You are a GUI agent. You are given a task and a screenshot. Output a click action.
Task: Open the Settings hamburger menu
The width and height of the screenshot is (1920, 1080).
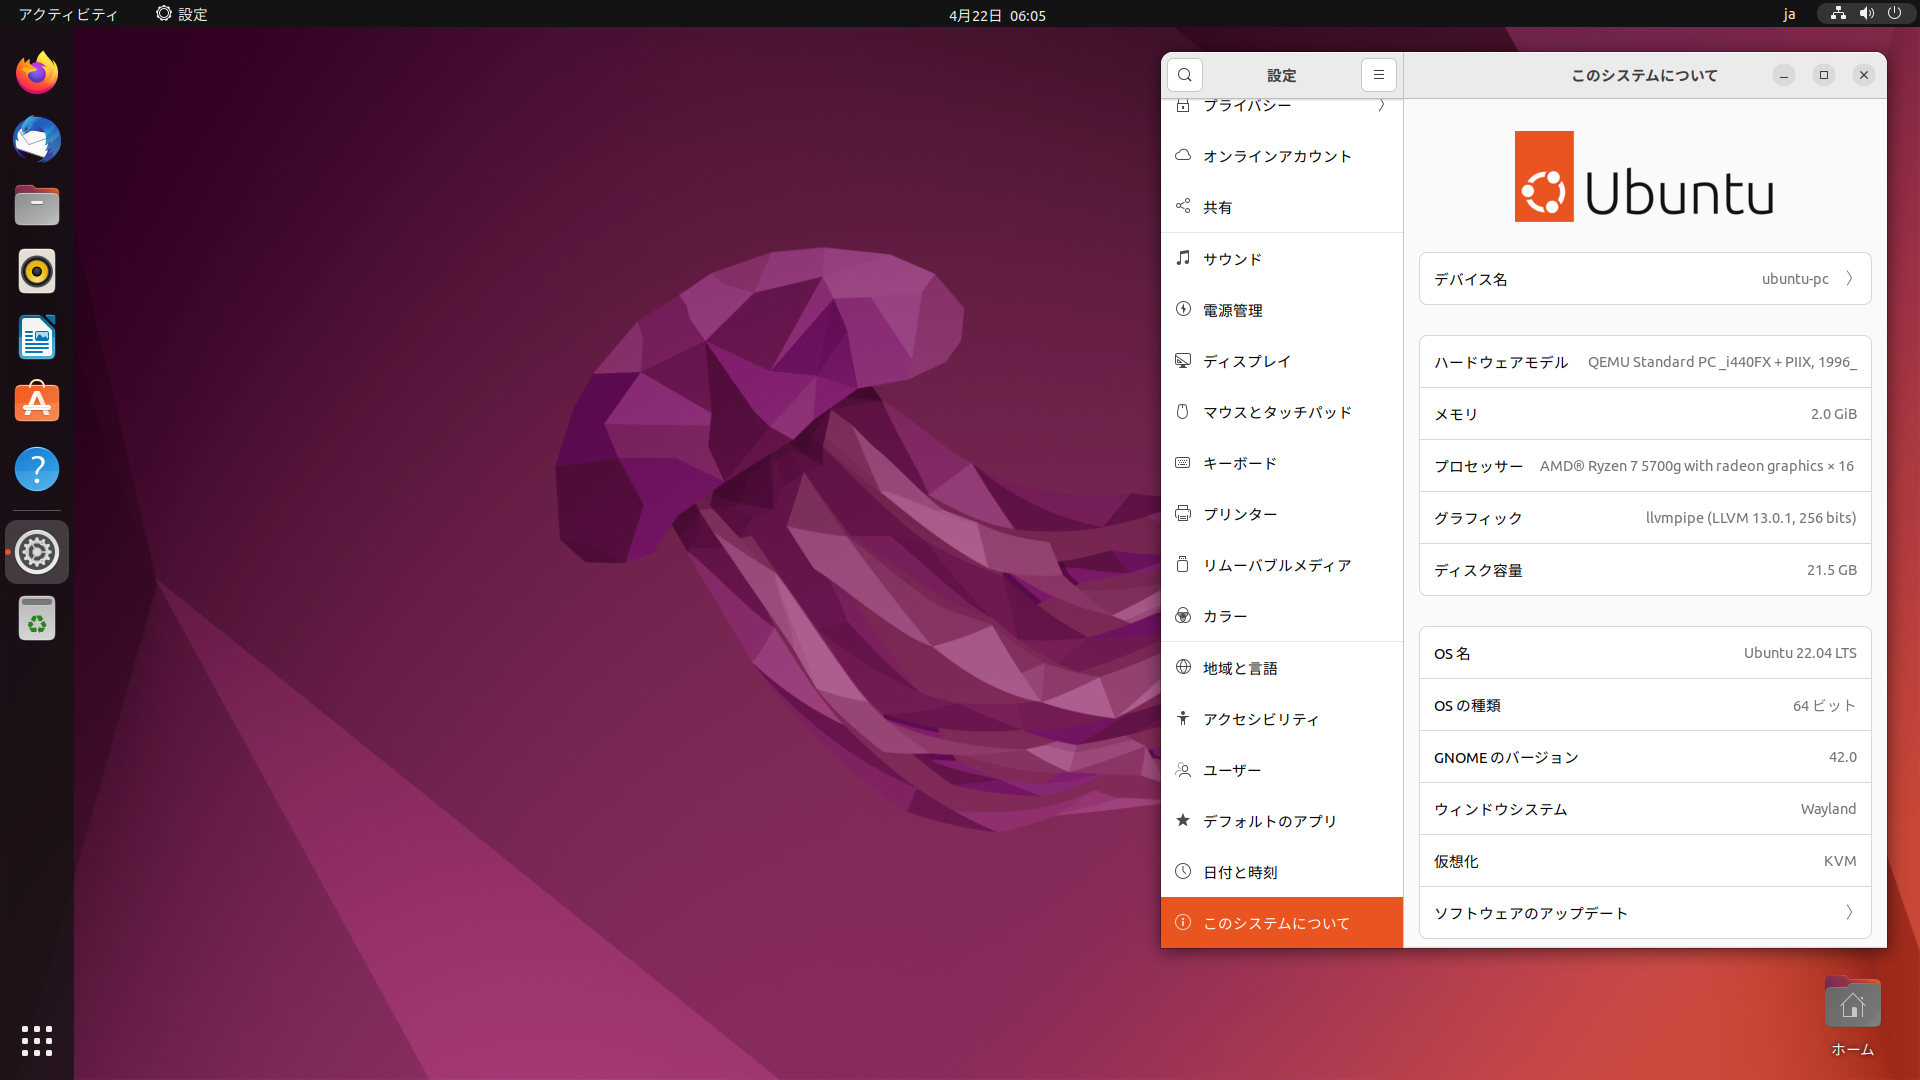point(1378,75)
